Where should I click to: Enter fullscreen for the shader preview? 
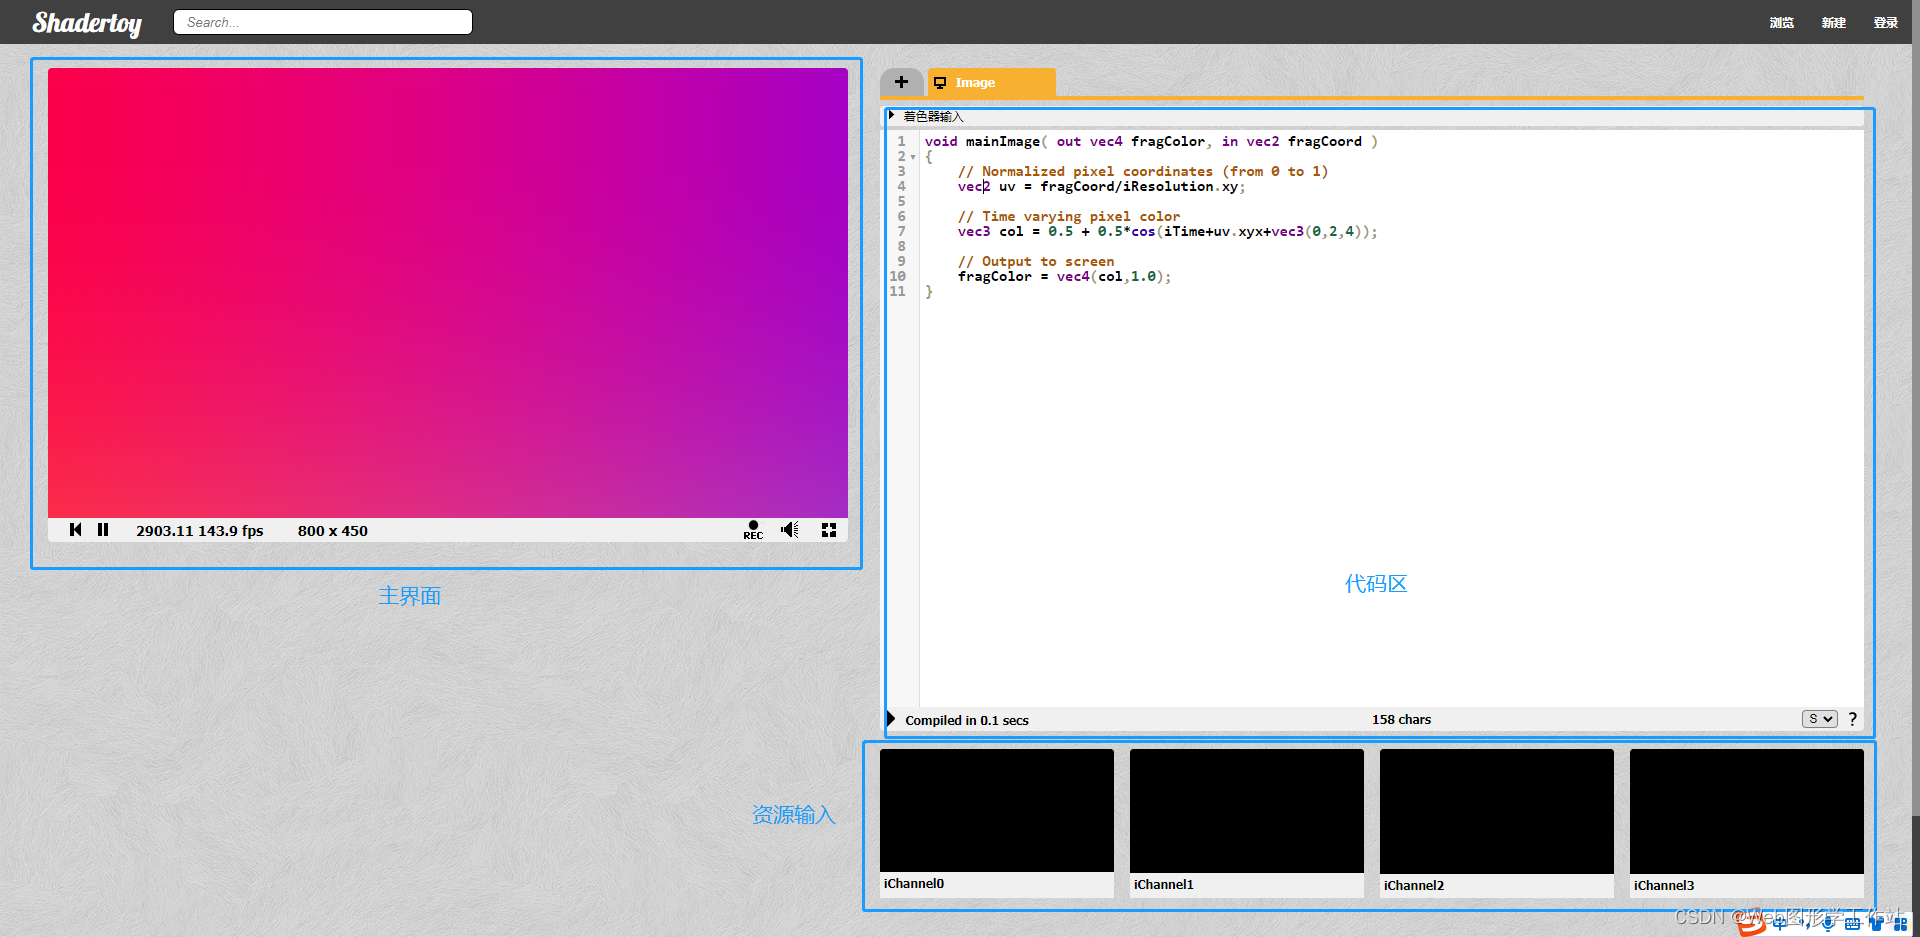(x=829, y=530)
